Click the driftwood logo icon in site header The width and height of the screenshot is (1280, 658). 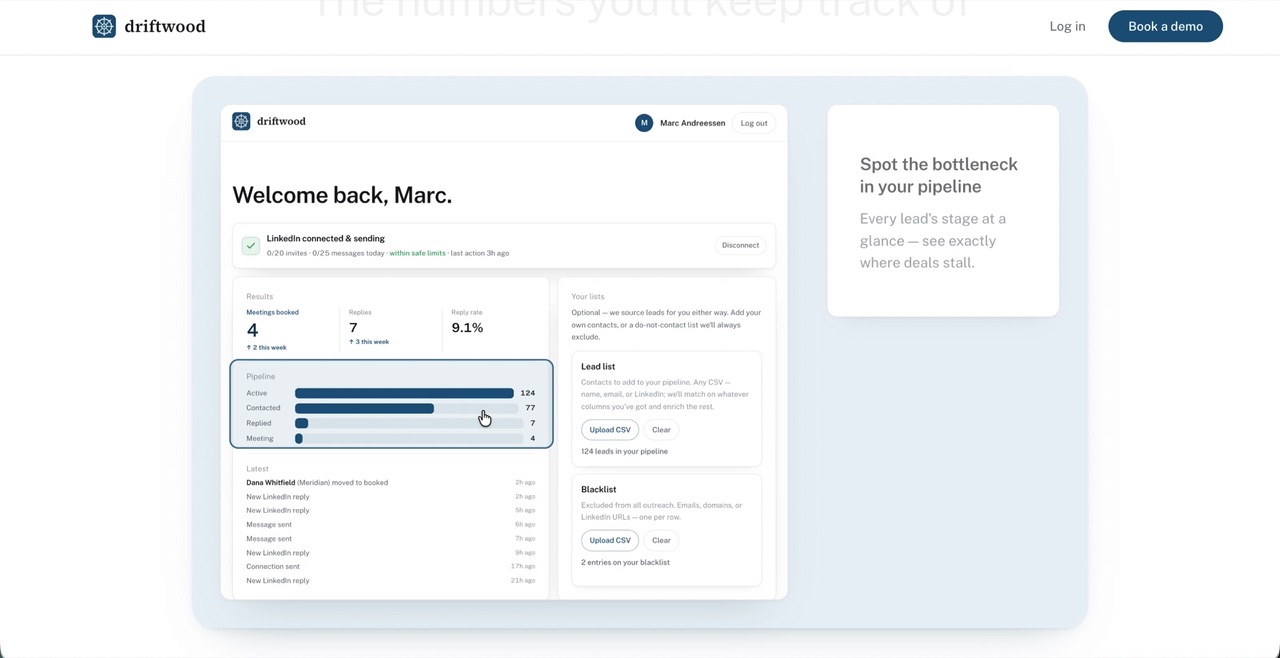pyautogui.click(x=104, y=26)
